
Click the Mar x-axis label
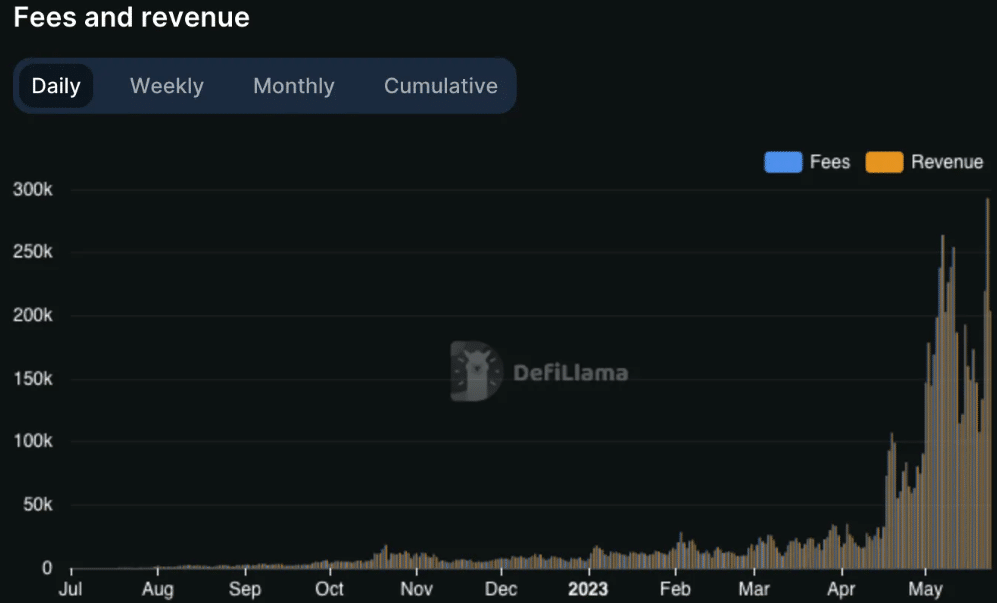click(x=754, y=589)
